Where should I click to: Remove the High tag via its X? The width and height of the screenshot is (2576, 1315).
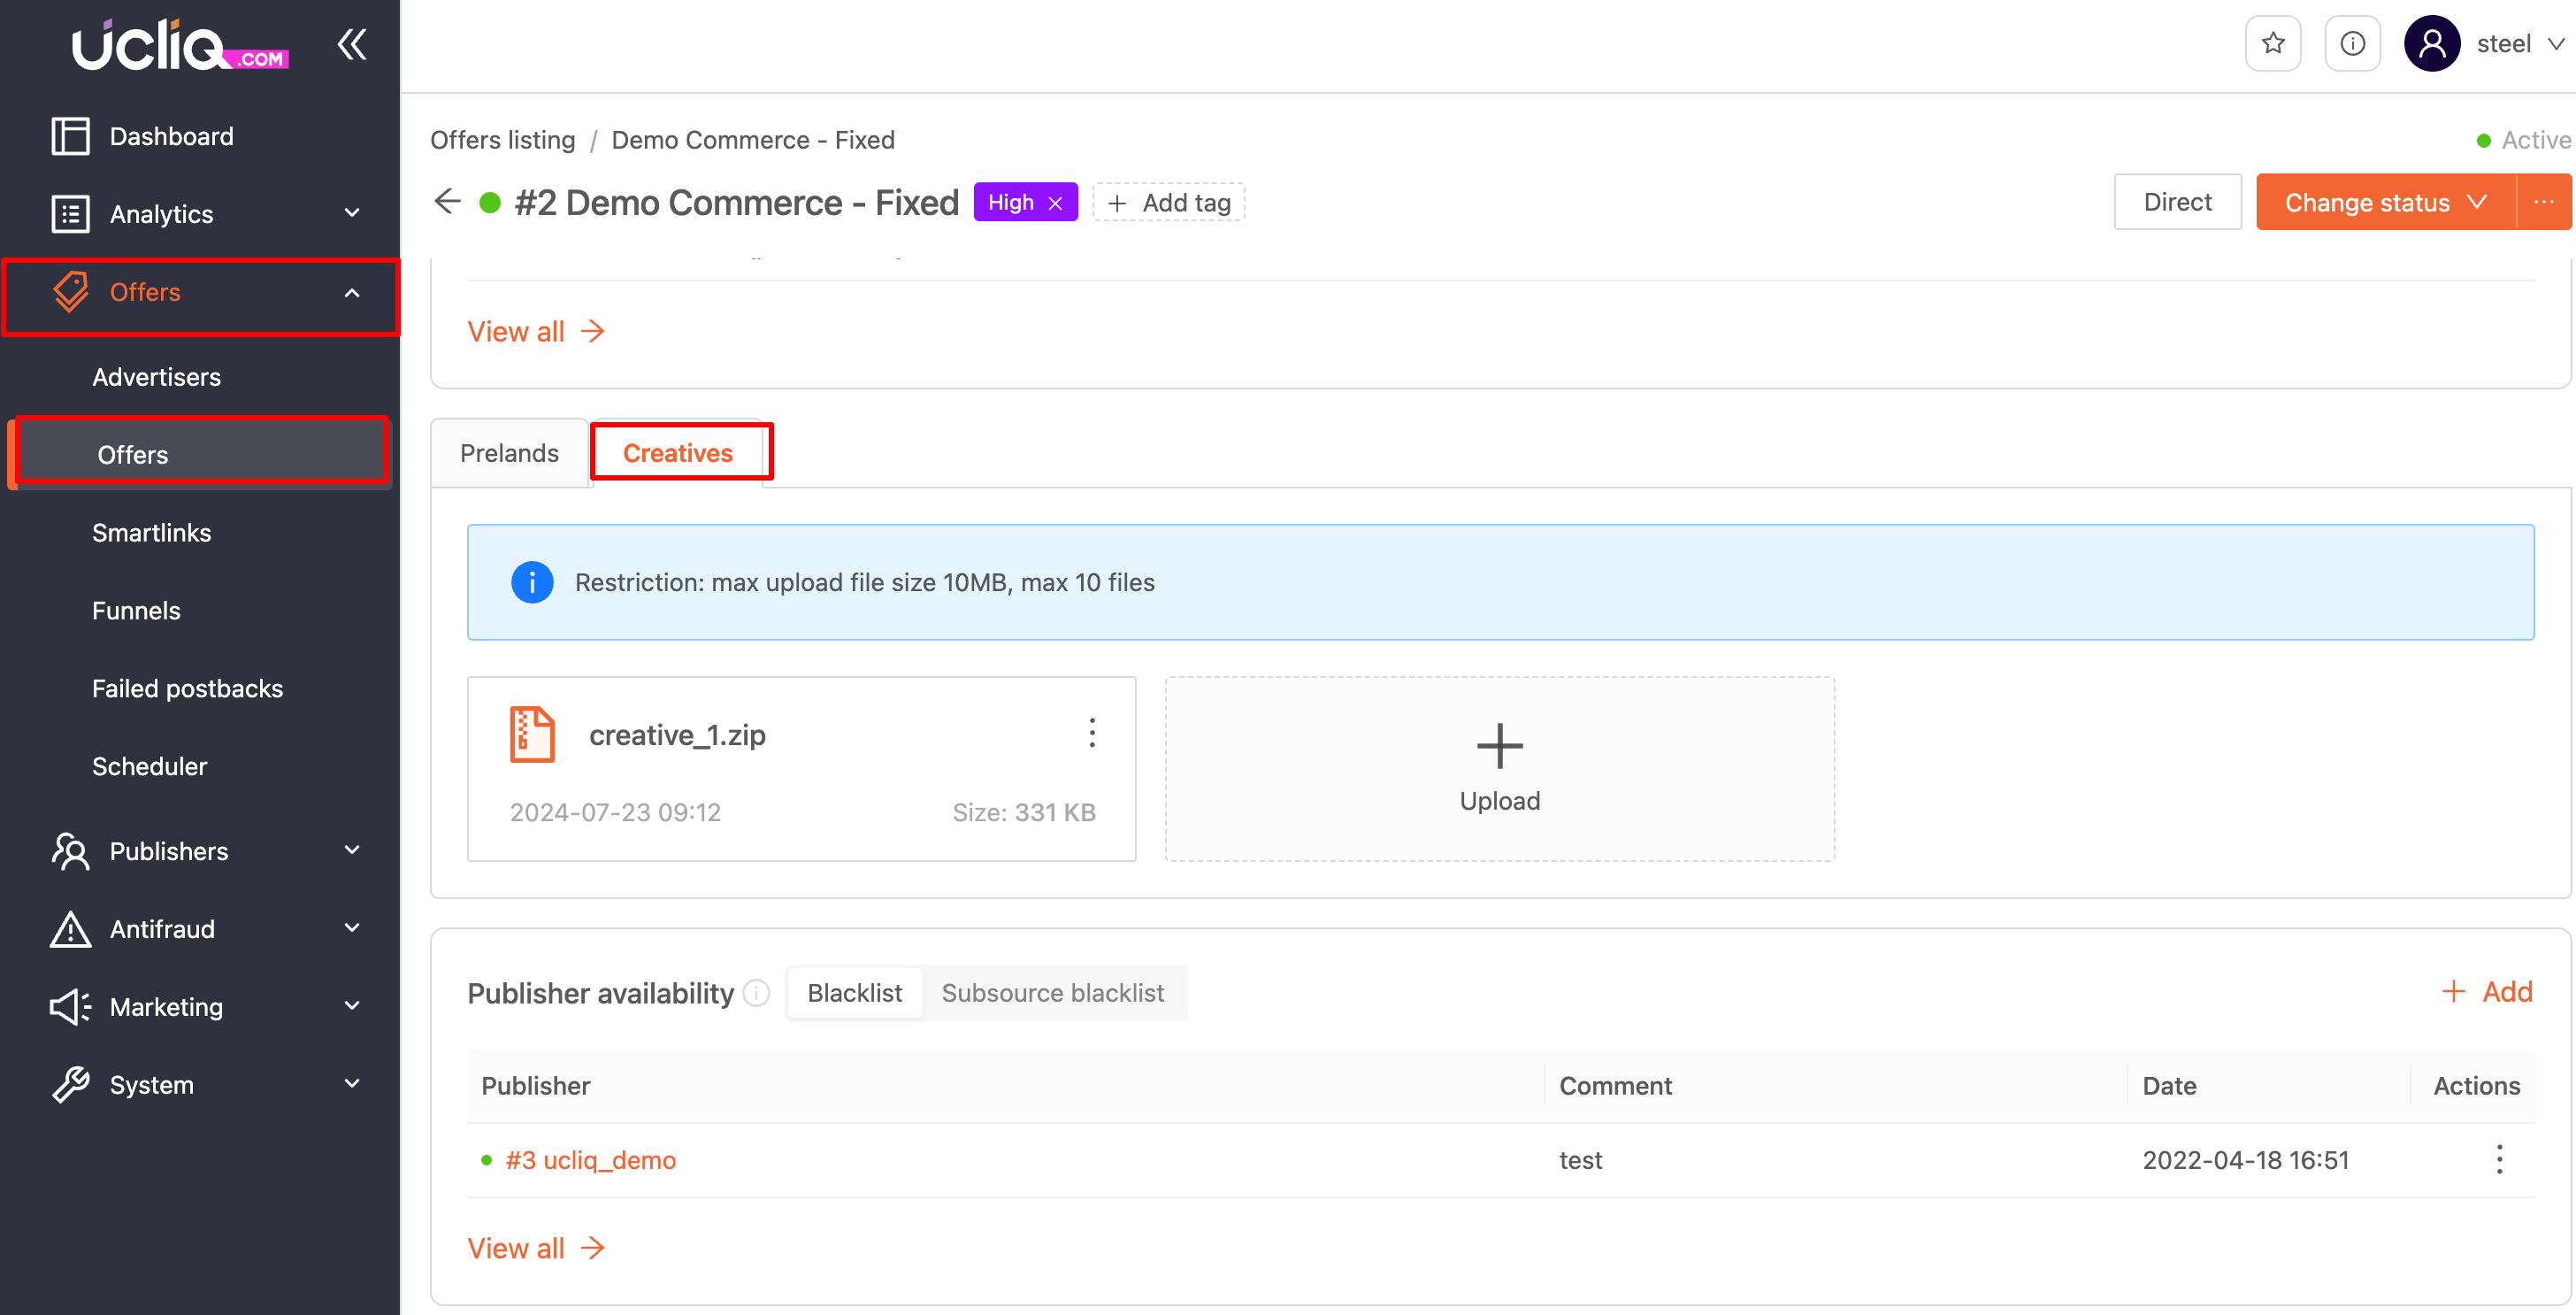1056,203
